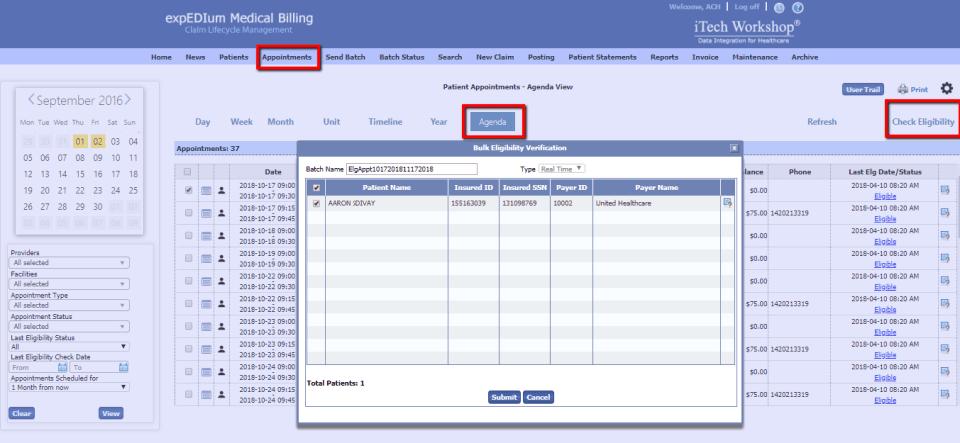Screen dimensions: 960x443
Task: Toggle select-all checkbox in eligibility dialog
Action: 317,188
